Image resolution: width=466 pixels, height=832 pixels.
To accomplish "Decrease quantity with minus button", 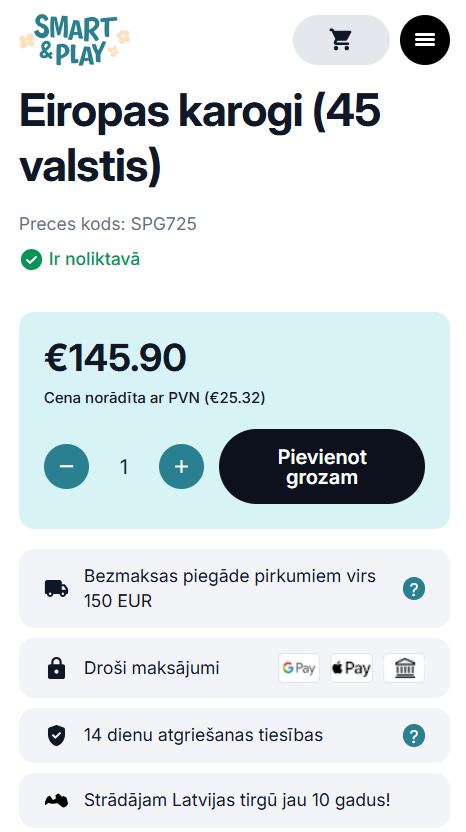I will 66,466.
